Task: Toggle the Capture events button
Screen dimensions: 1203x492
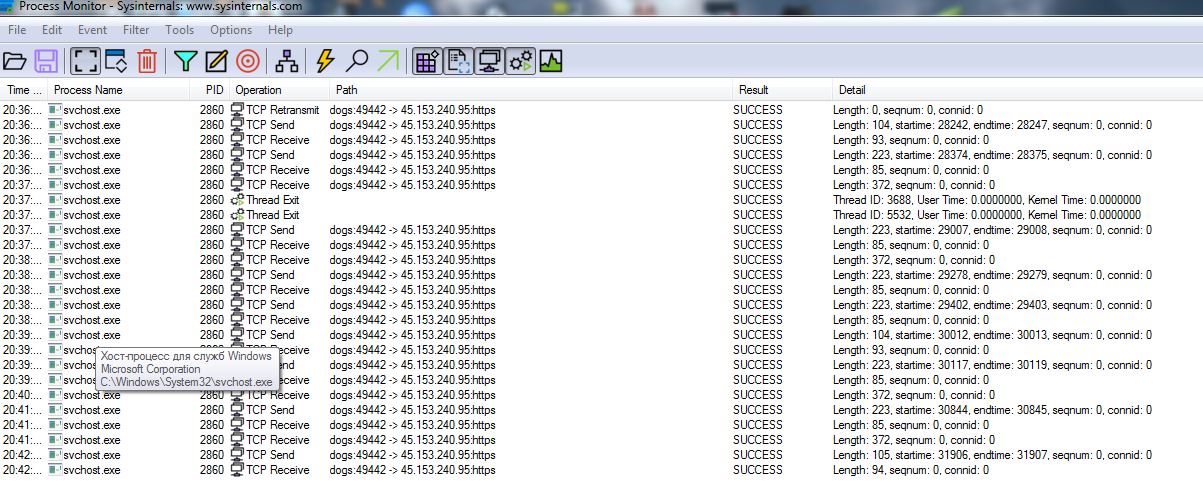Action: 86,61
